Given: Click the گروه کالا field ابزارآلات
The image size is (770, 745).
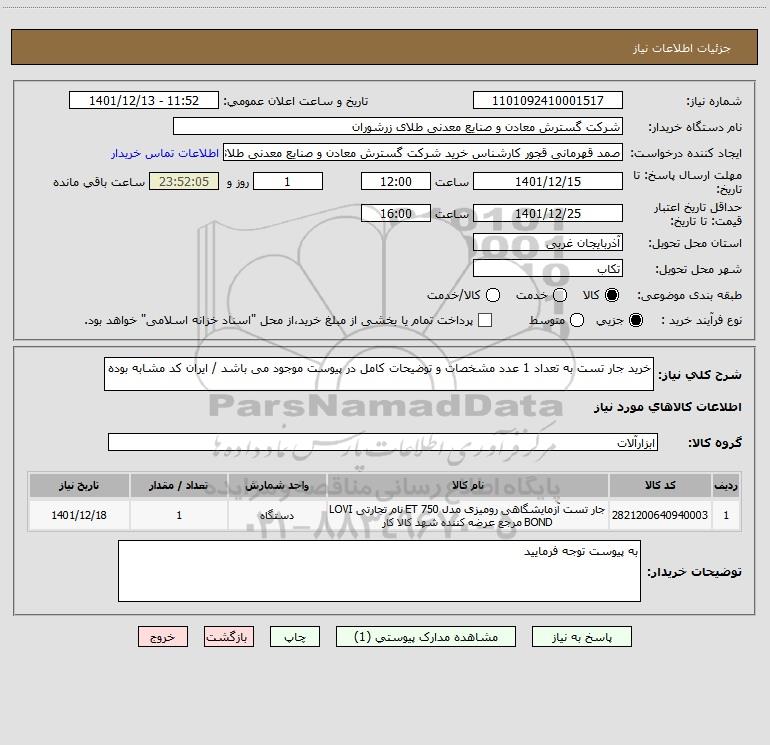Looking at the screenshot, I should (x=383, y=442).
